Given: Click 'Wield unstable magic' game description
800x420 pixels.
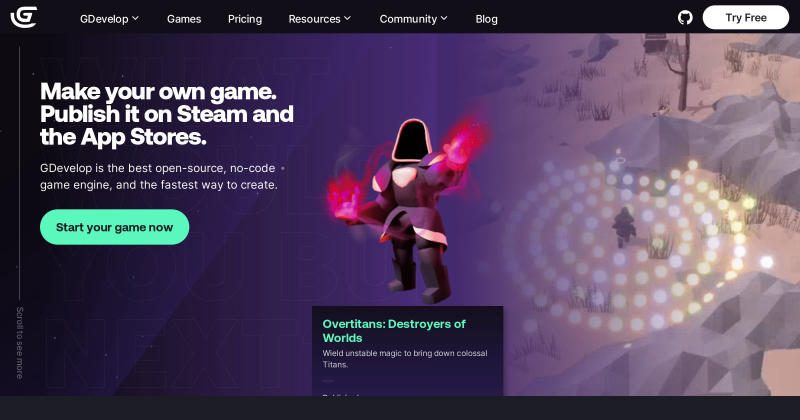Looking at the screenshot, I should point(405,359).
